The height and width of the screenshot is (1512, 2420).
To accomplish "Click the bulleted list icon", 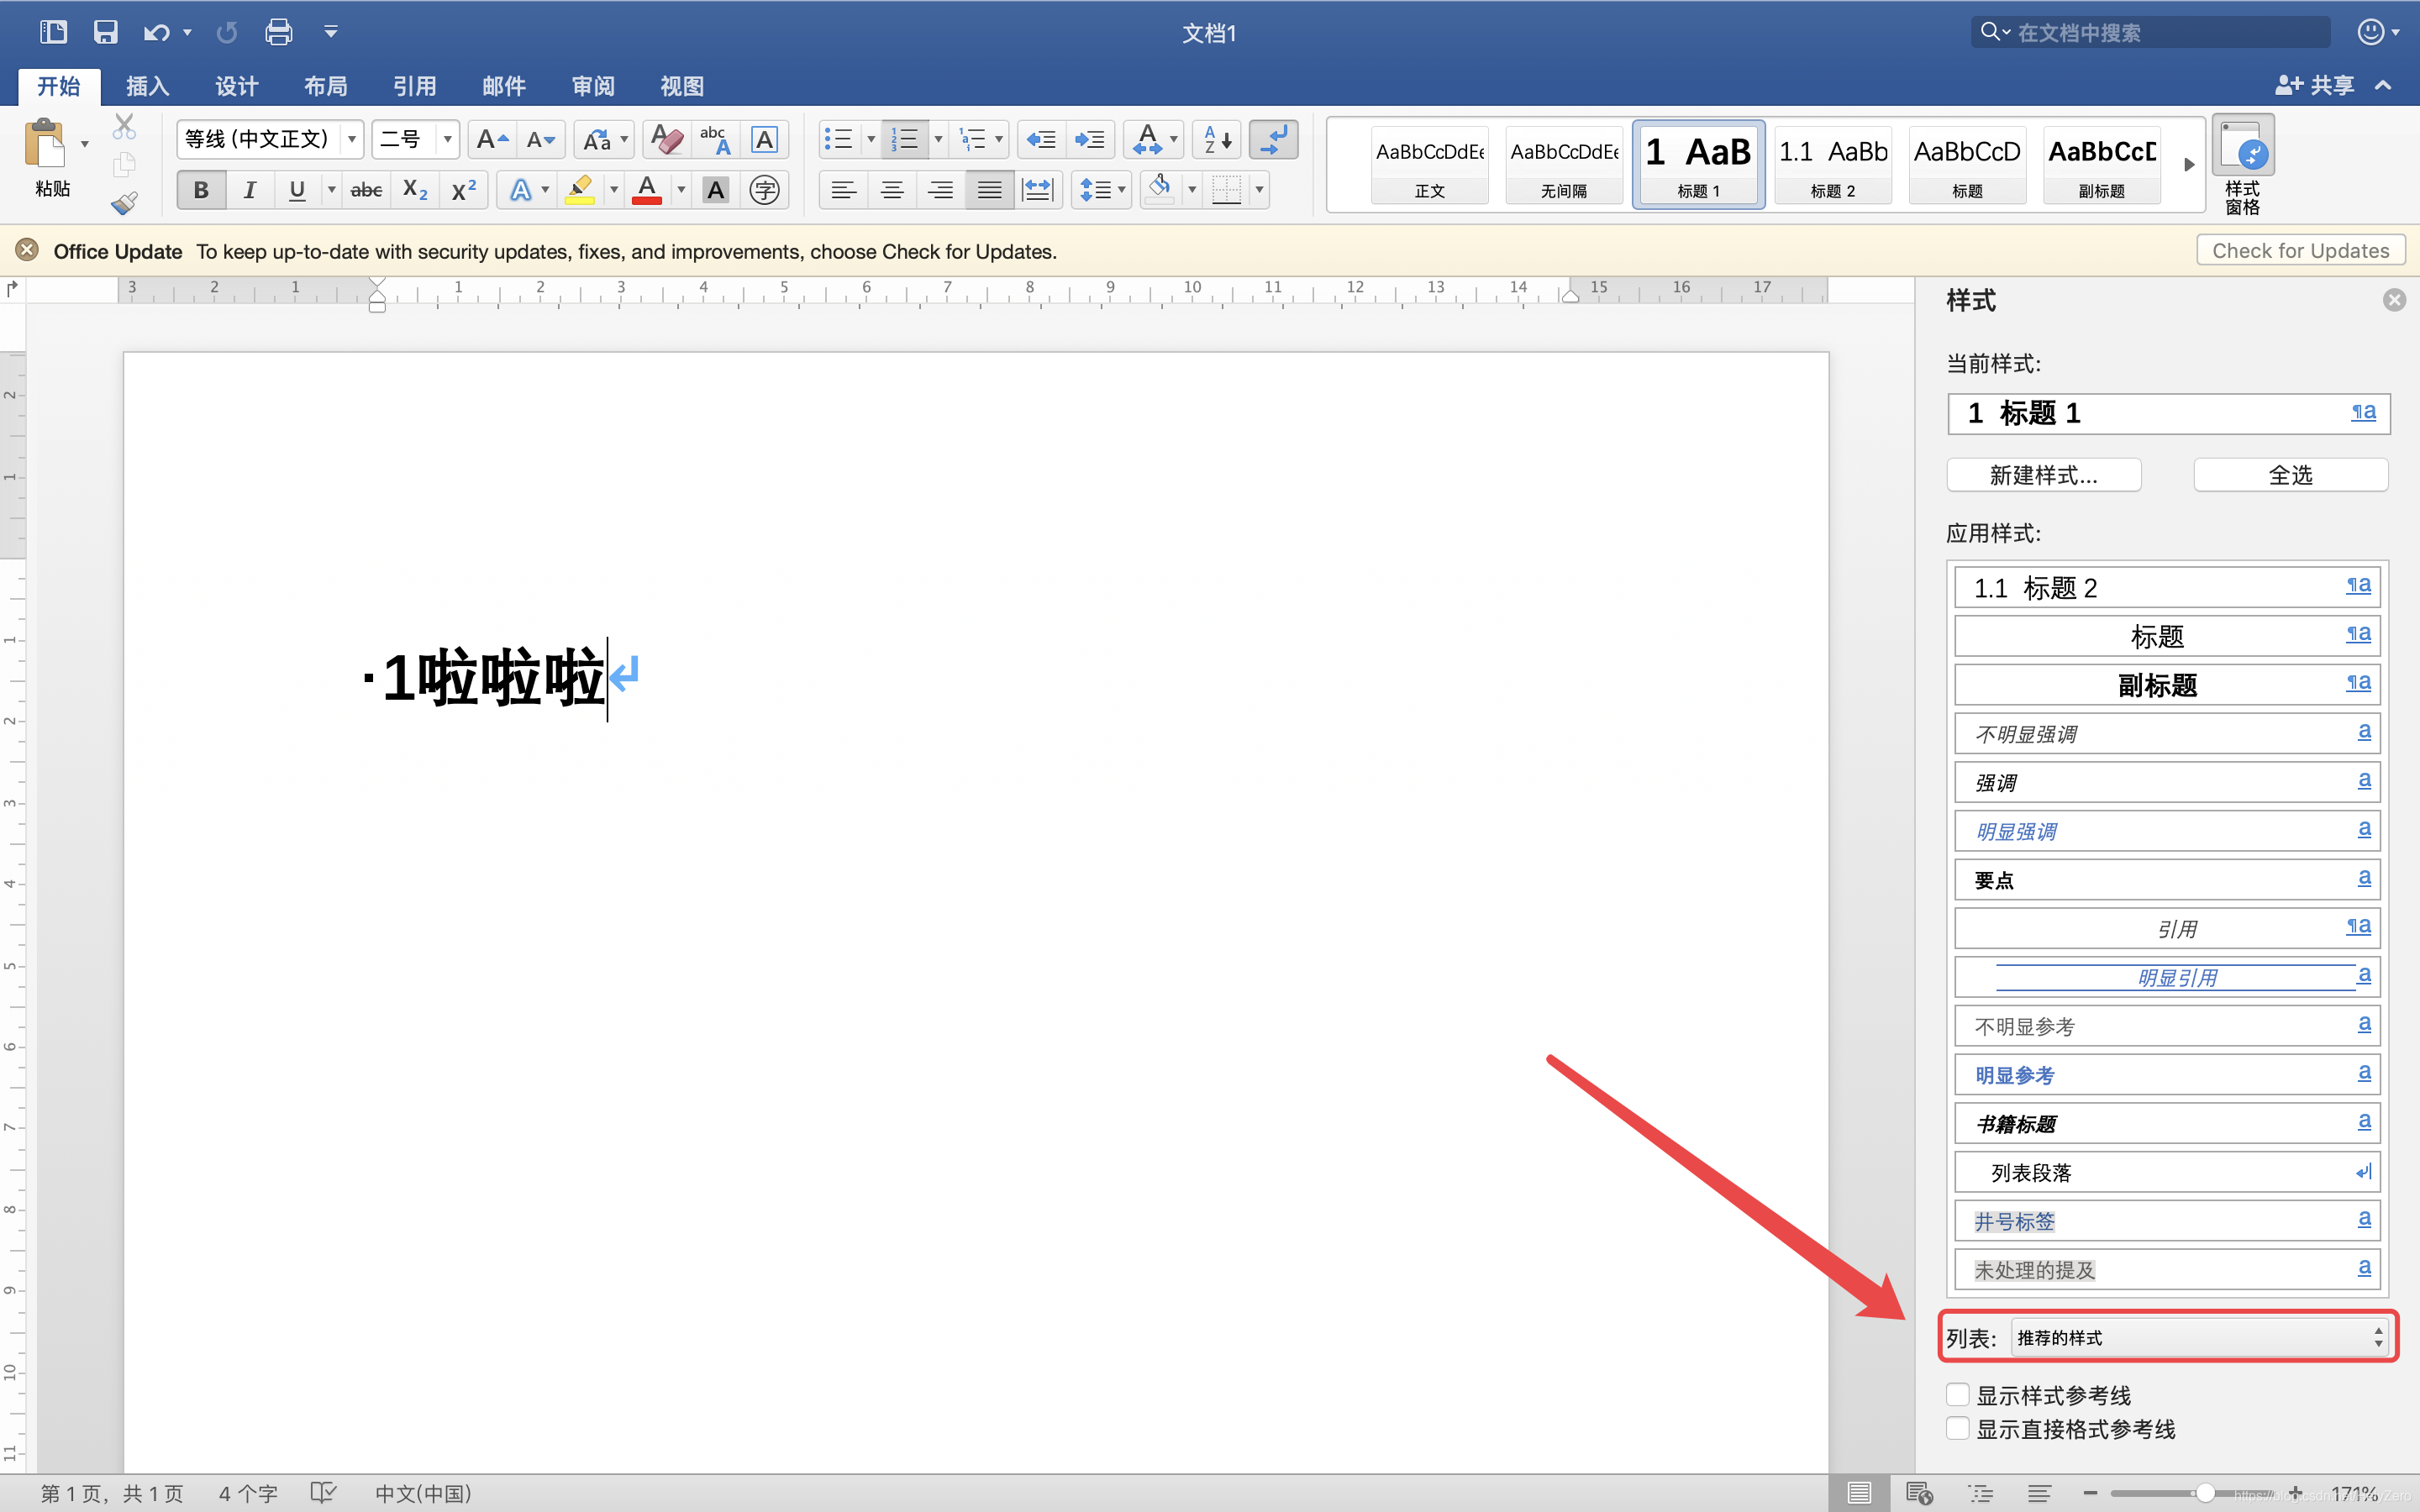I will coord(838,139).
